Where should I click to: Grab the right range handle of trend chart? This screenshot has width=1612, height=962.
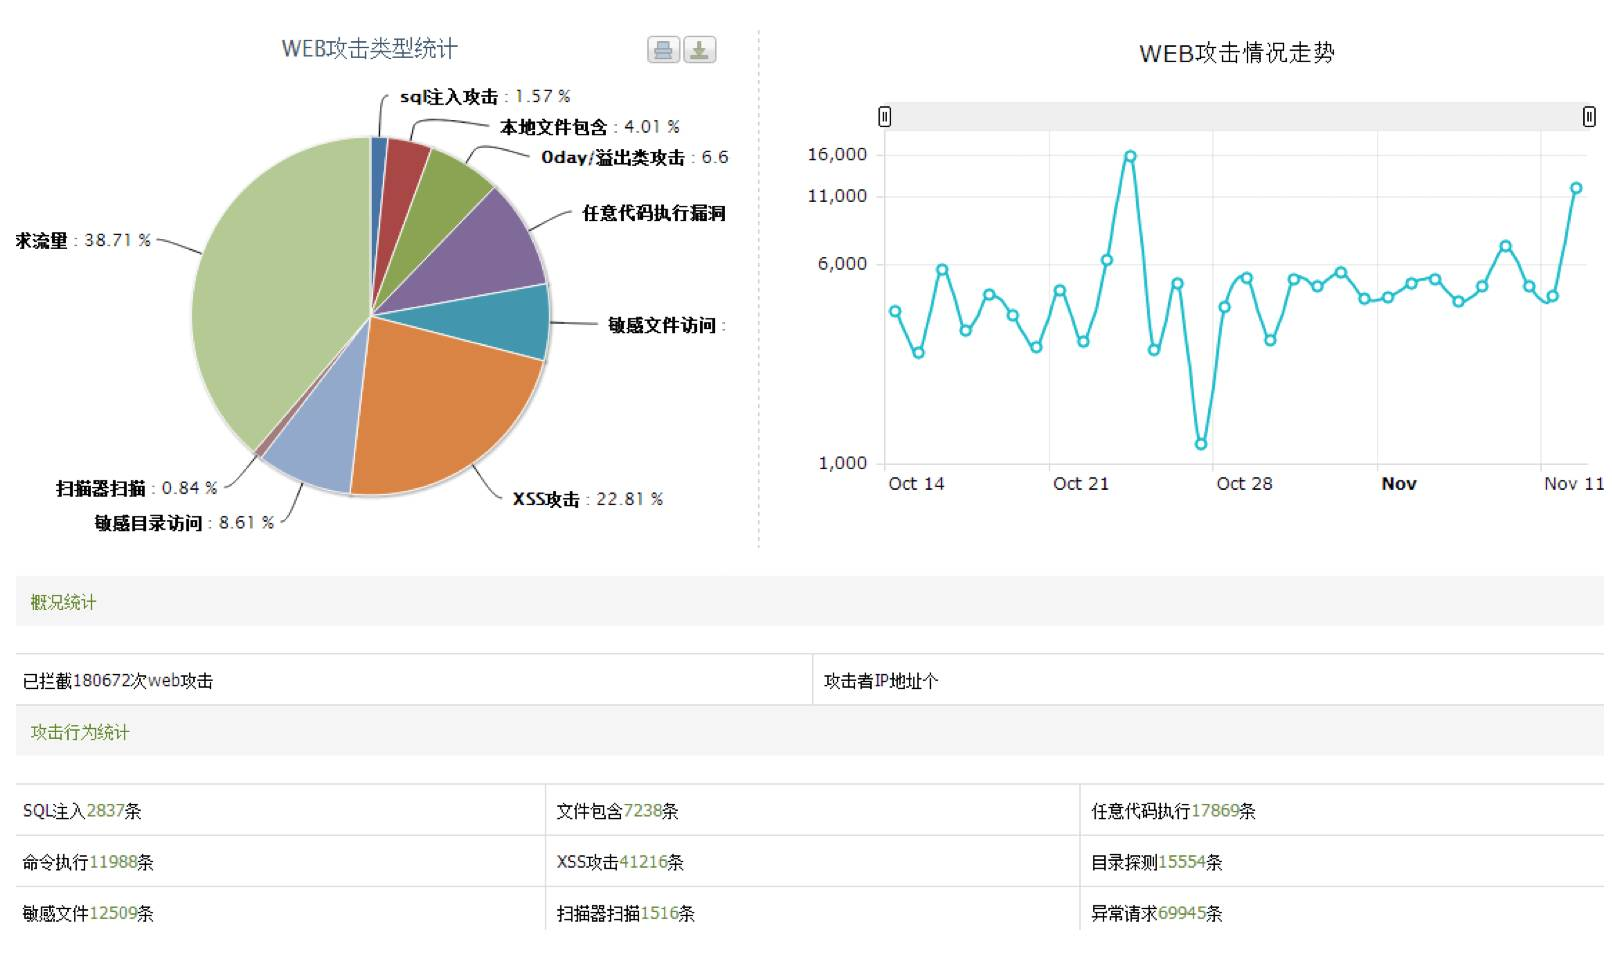[1589, 117]
